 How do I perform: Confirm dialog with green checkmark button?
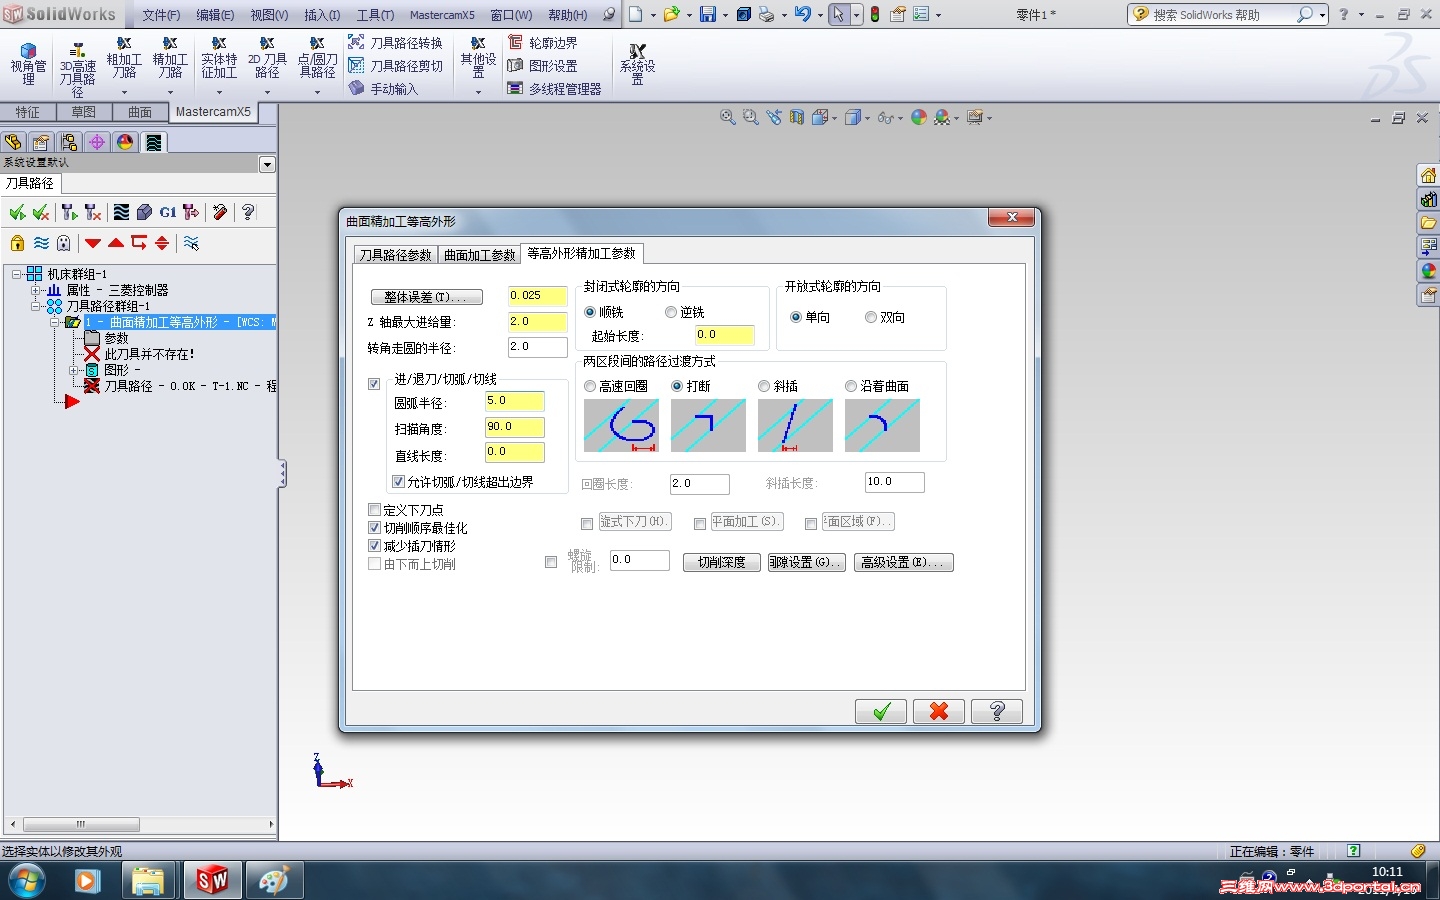881,711
